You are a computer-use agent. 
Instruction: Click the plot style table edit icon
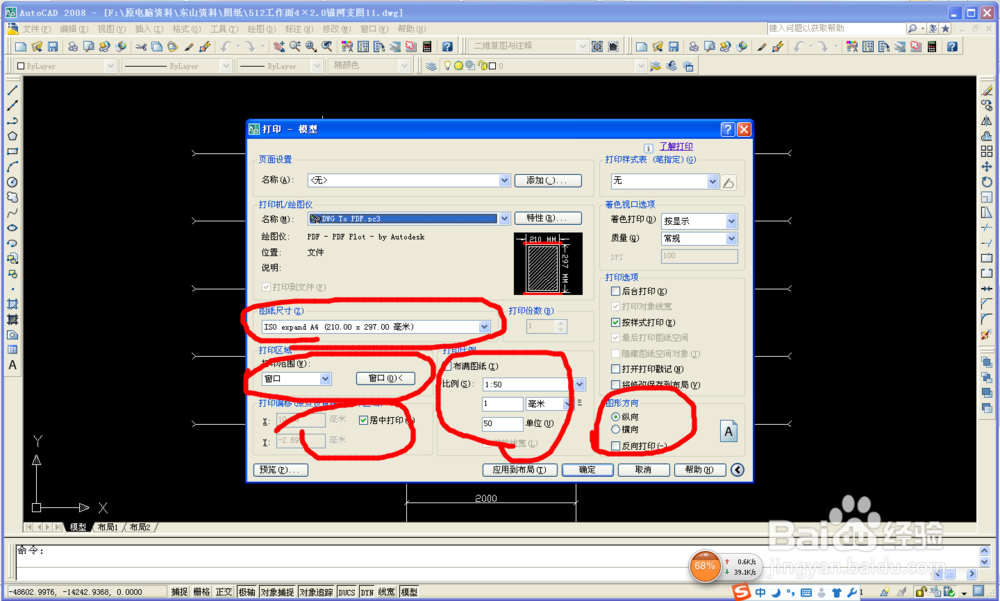pyautogui.click(x=728, y=182)
